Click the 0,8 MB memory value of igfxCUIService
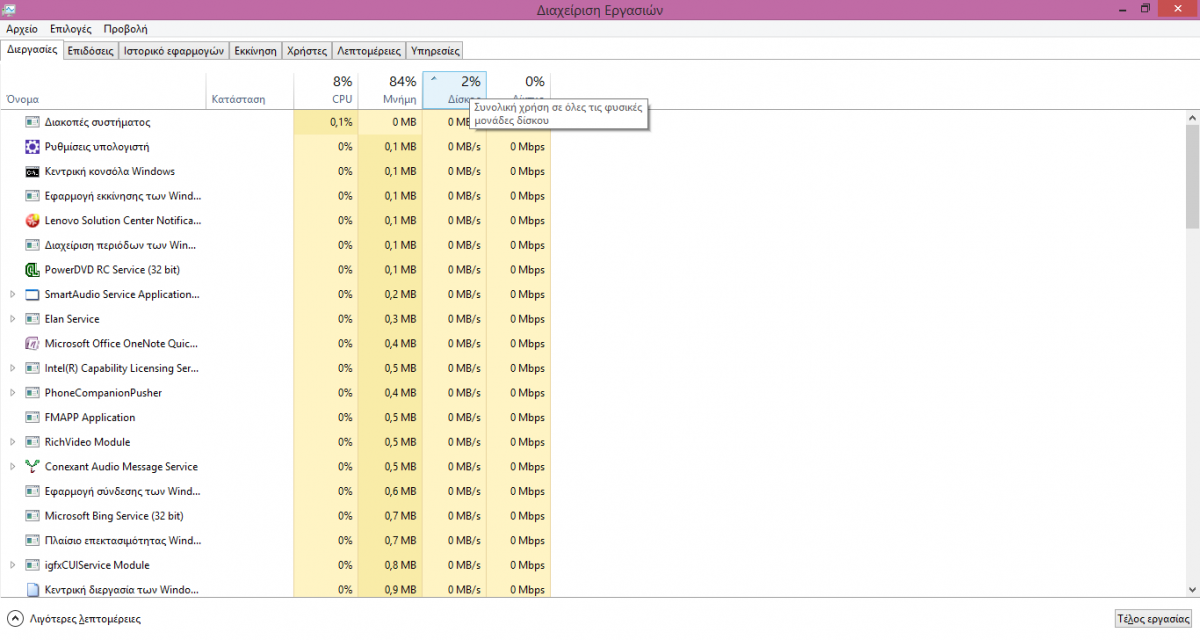 401,566
